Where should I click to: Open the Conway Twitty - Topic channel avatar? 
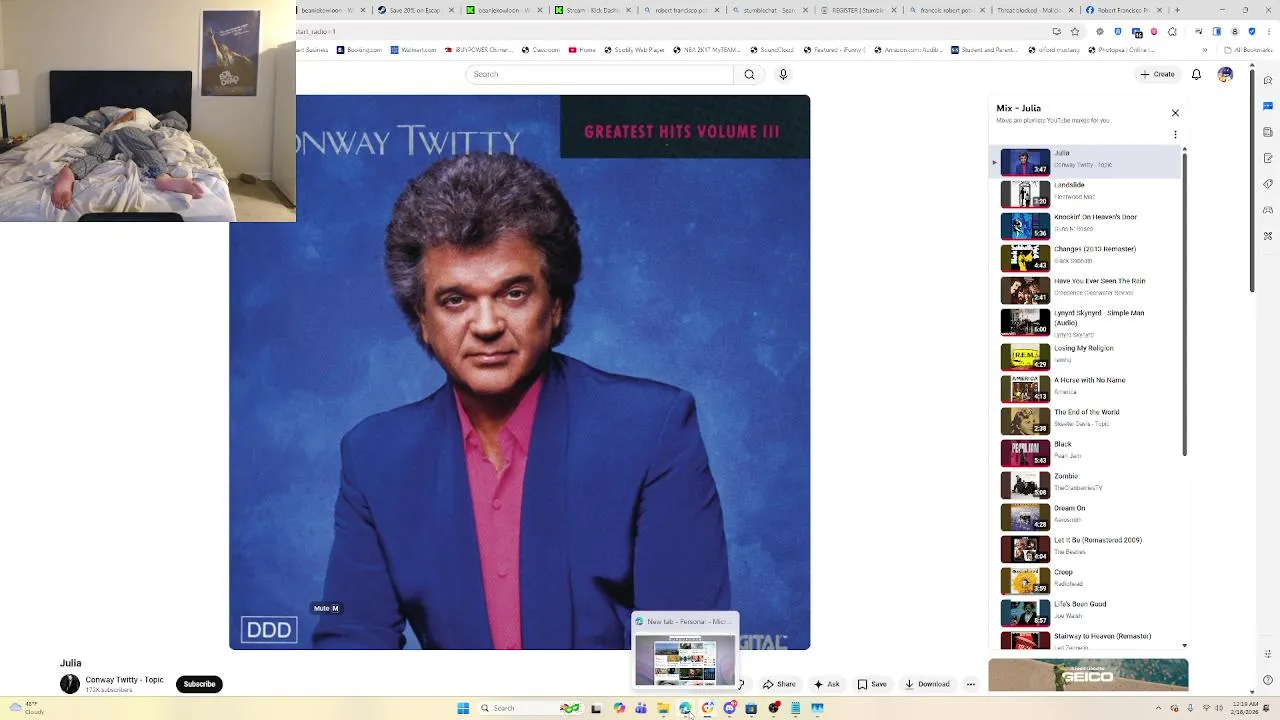click(x=70, y=684)
